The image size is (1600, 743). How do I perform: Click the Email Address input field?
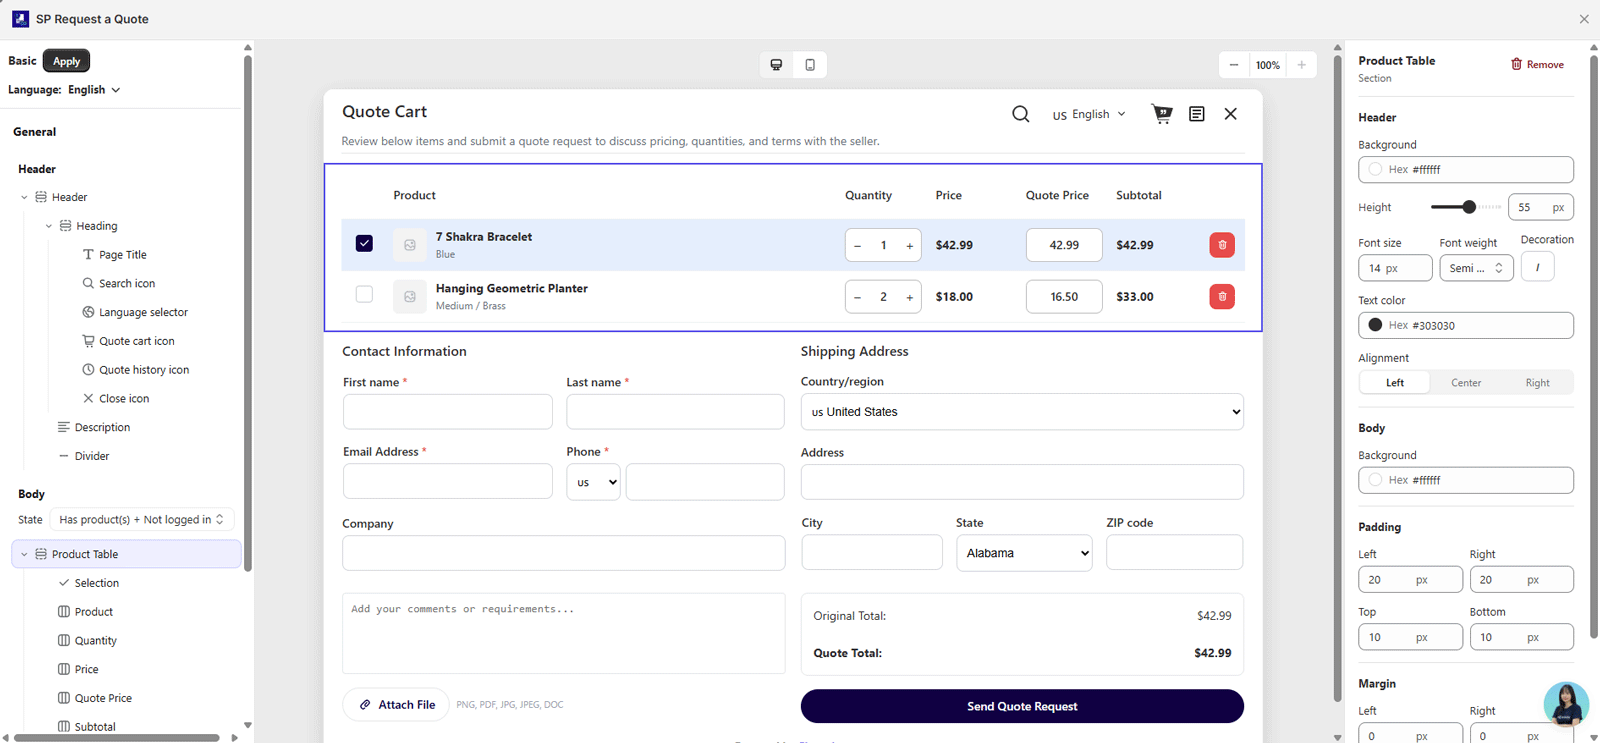[x=448, y=481]
